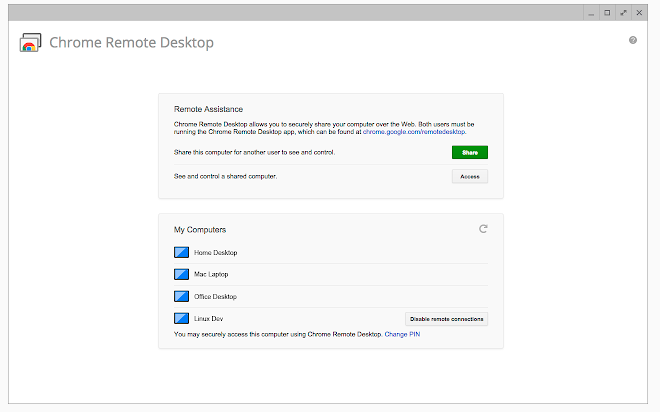Refresh the My Computers list

483,229
